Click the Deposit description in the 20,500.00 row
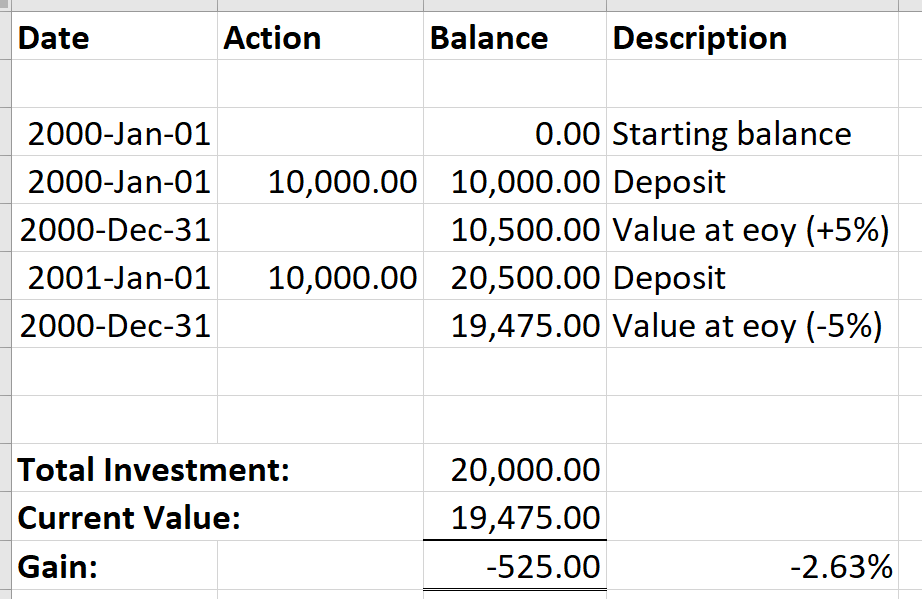This screenshot has width=922, height=599. pyautogui.click(x=753, y=277)
